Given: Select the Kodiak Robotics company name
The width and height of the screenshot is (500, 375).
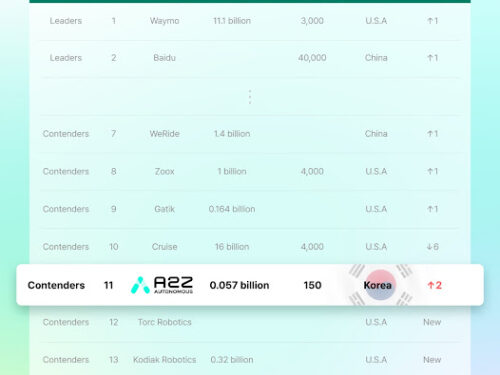Looking at the screenshot, I should pos(165,360).
